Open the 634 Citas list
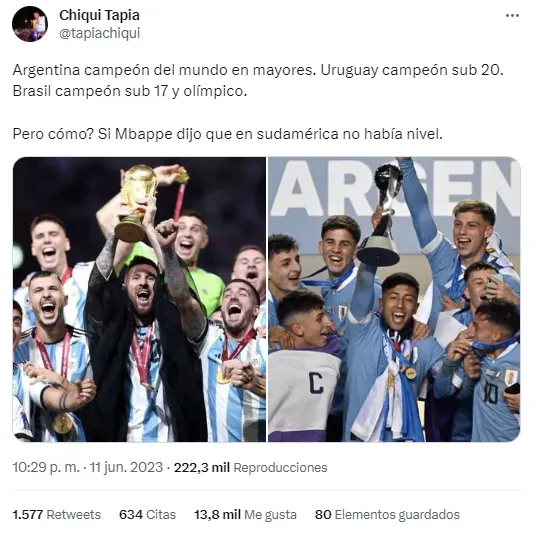 (147, 514)
